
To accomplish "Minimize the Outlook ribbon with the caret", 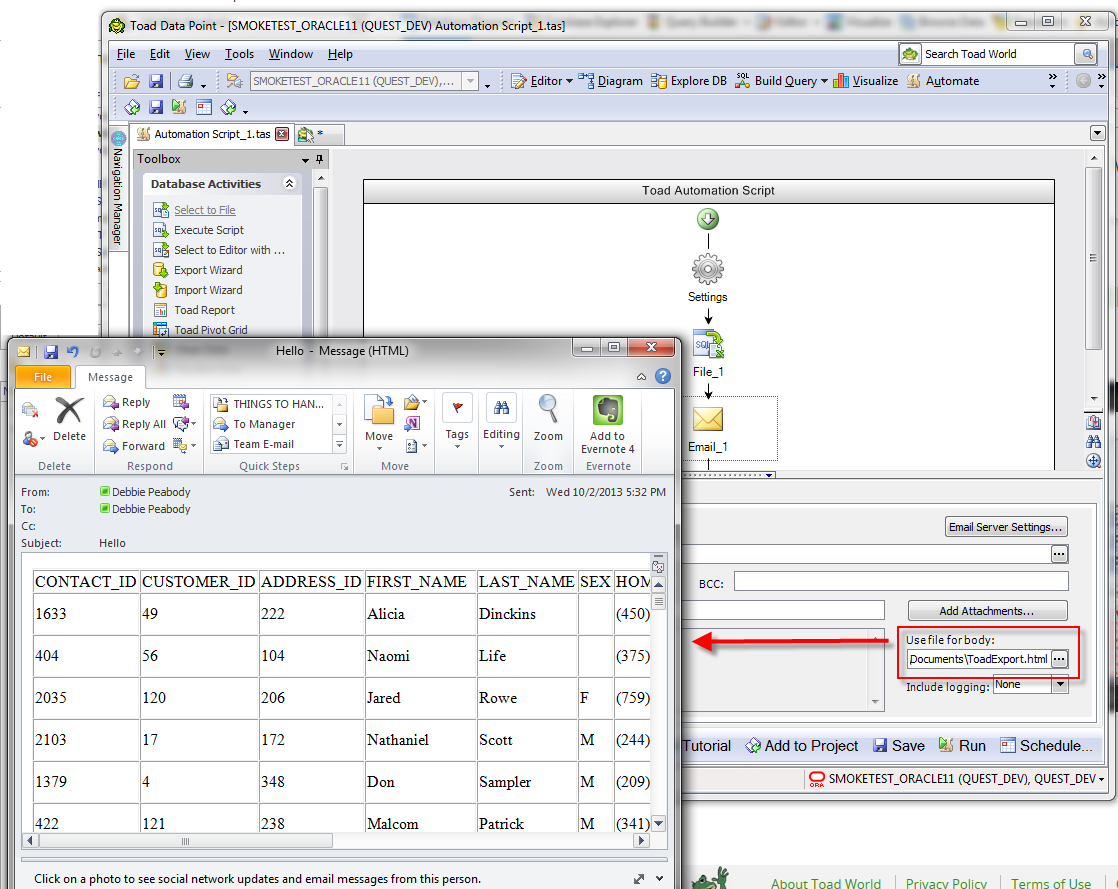I will pyautogui.click(x=642, y=376).
